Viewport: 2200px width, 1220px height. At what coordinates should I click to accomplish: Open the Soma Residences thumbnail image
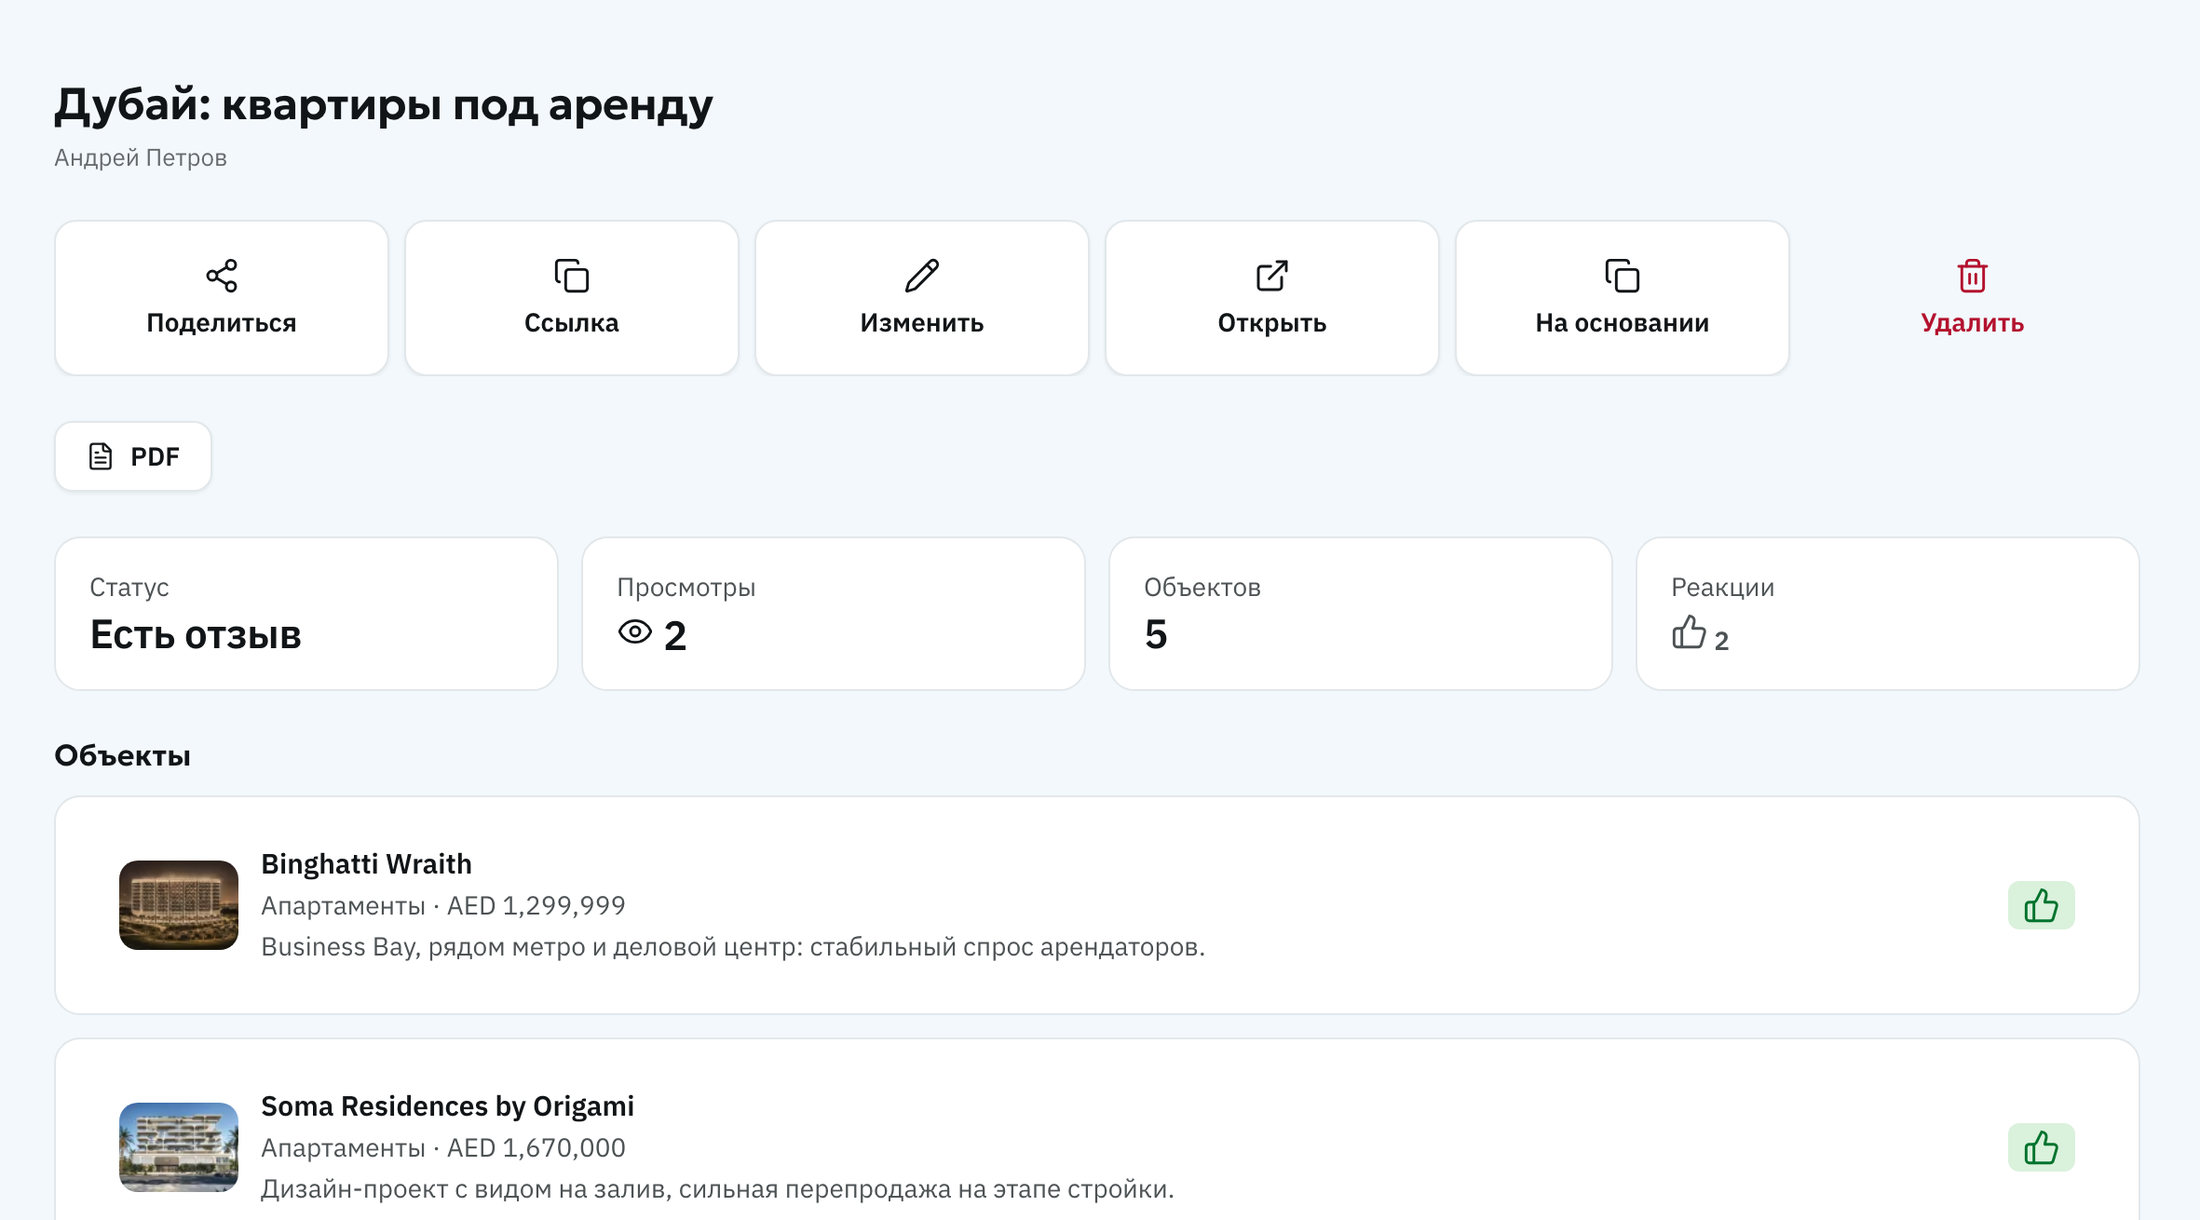click(x=178, y=1147)
